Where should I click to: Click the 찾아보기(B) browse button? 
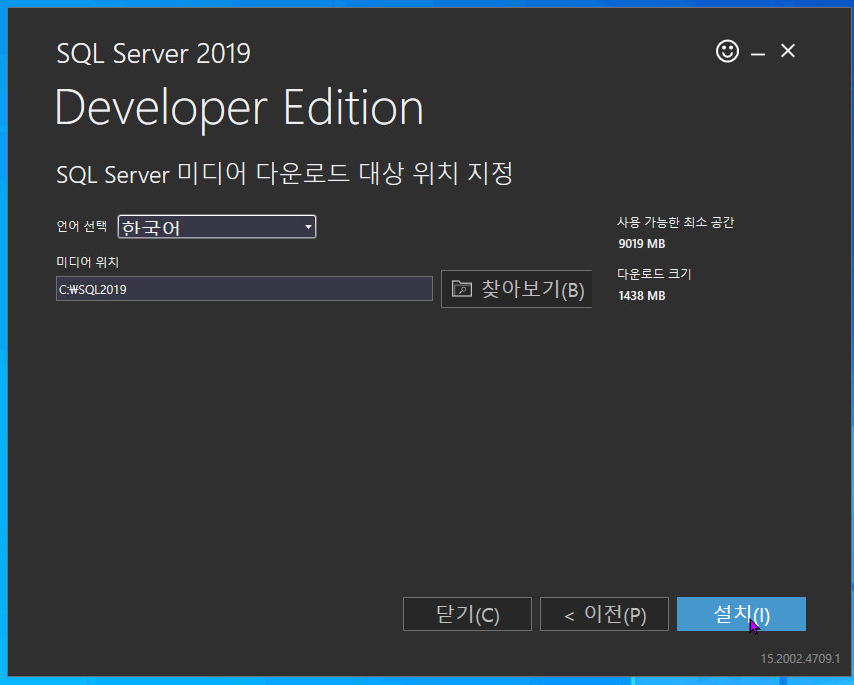pyautogui.click(x=516, y=289)
